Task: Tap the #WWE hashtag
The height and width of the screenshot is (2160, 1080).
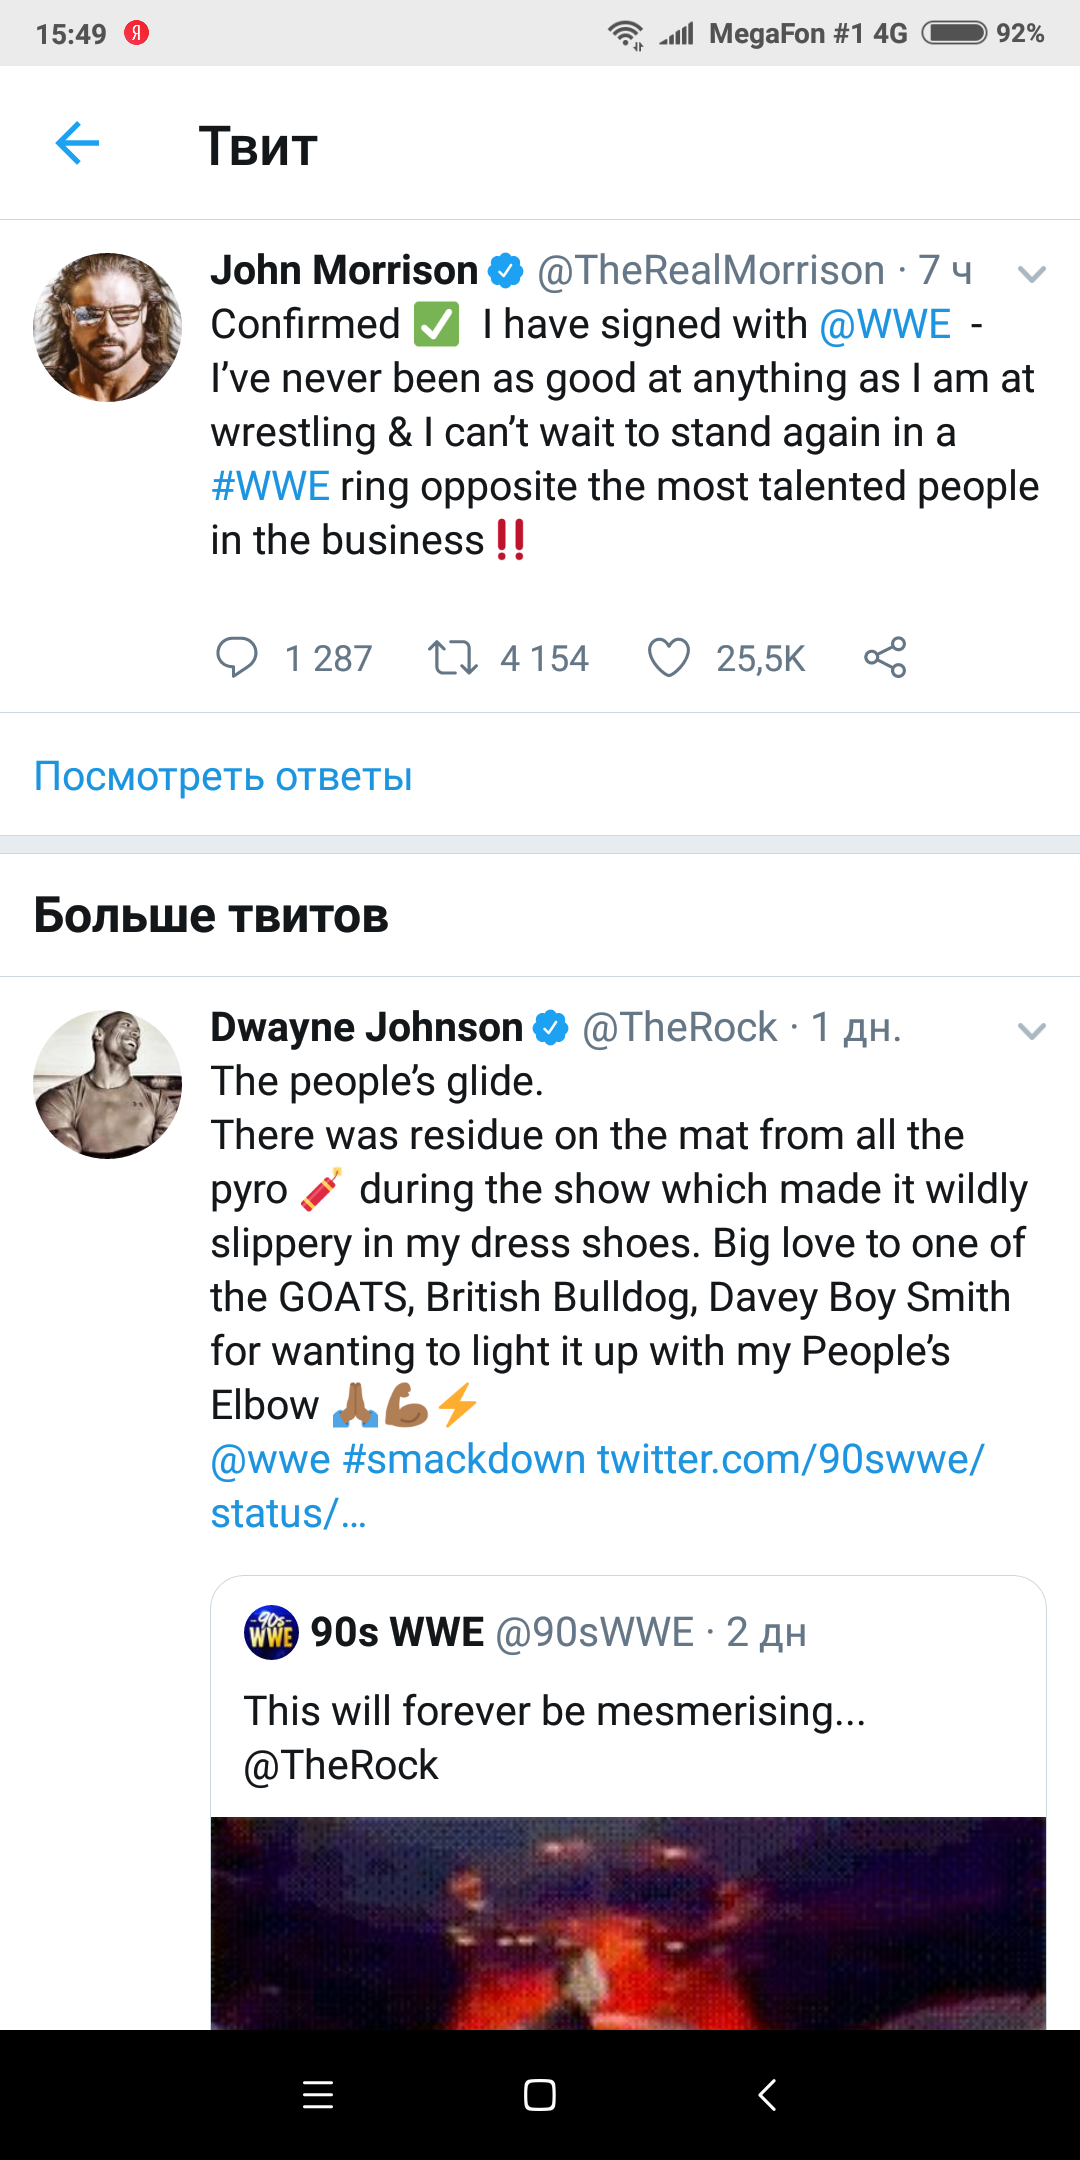Action: click(x=270, y=487)
